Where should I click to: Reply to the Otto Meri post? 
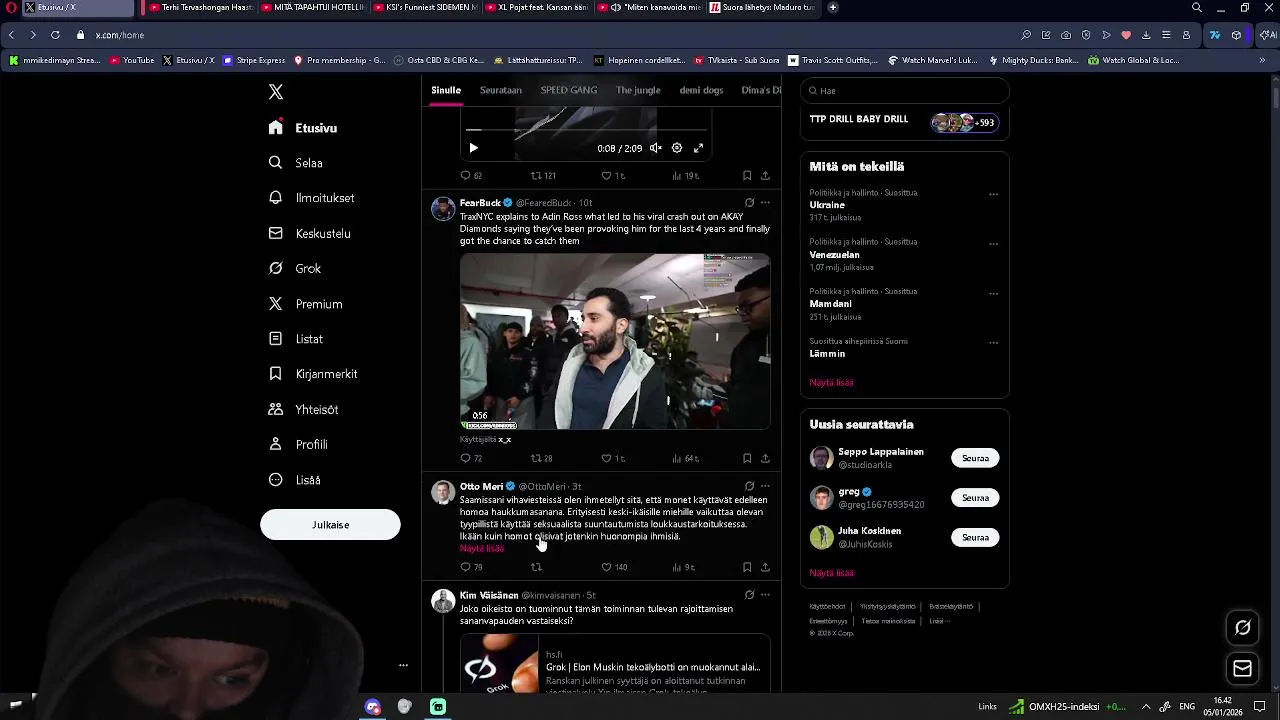point(470,567)
